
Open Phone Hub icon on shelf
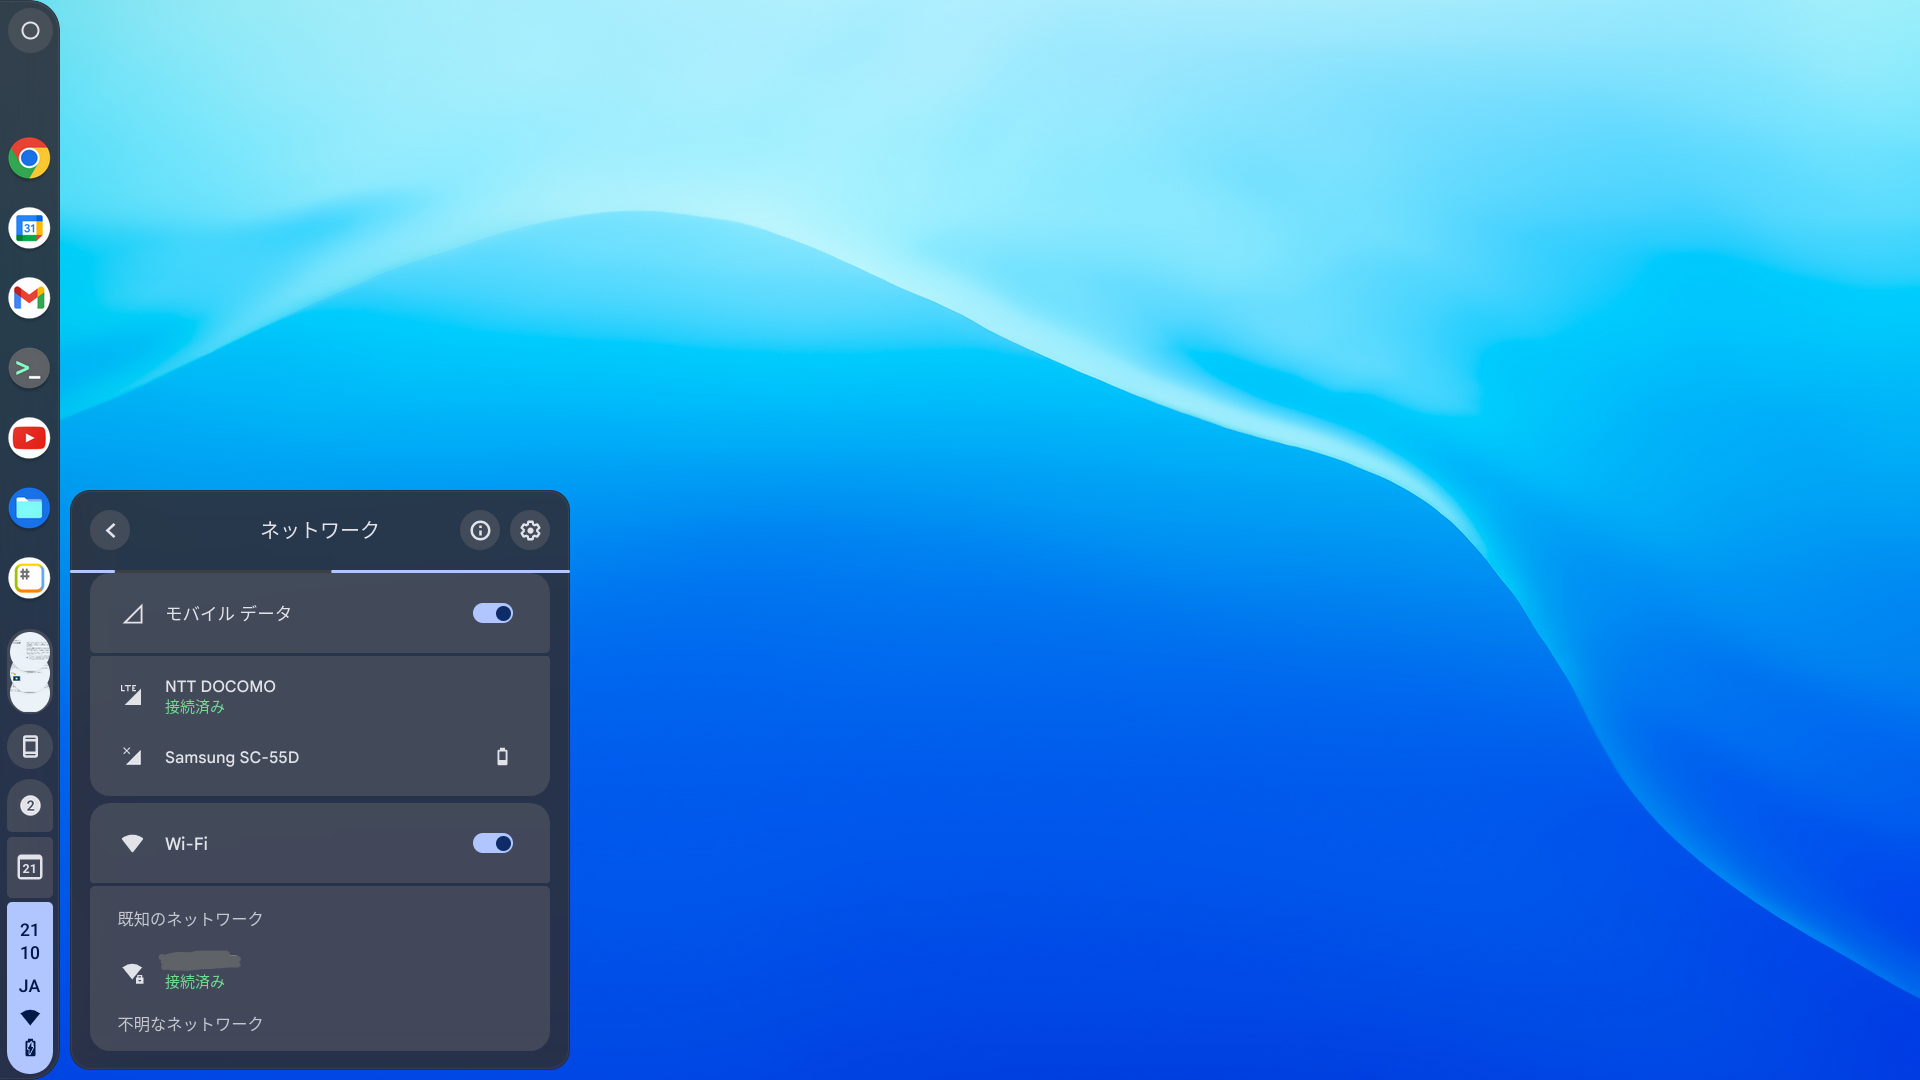pyautogui.click(x=30, y=746)
